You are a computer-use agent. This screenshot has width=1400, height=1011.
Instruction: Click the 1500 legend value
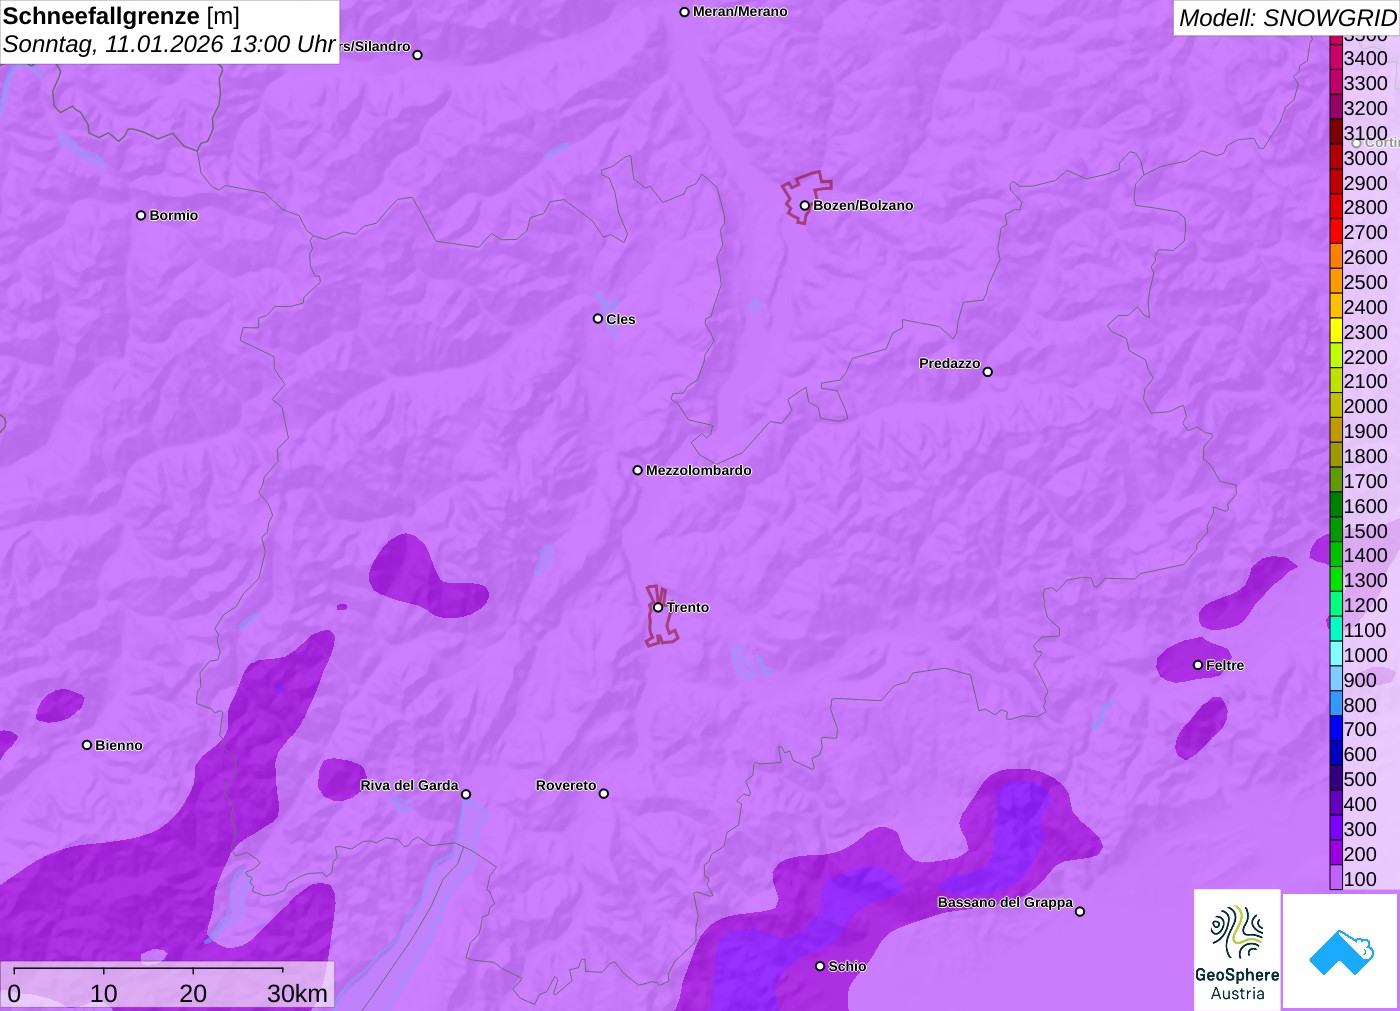tap(1366, 531)
